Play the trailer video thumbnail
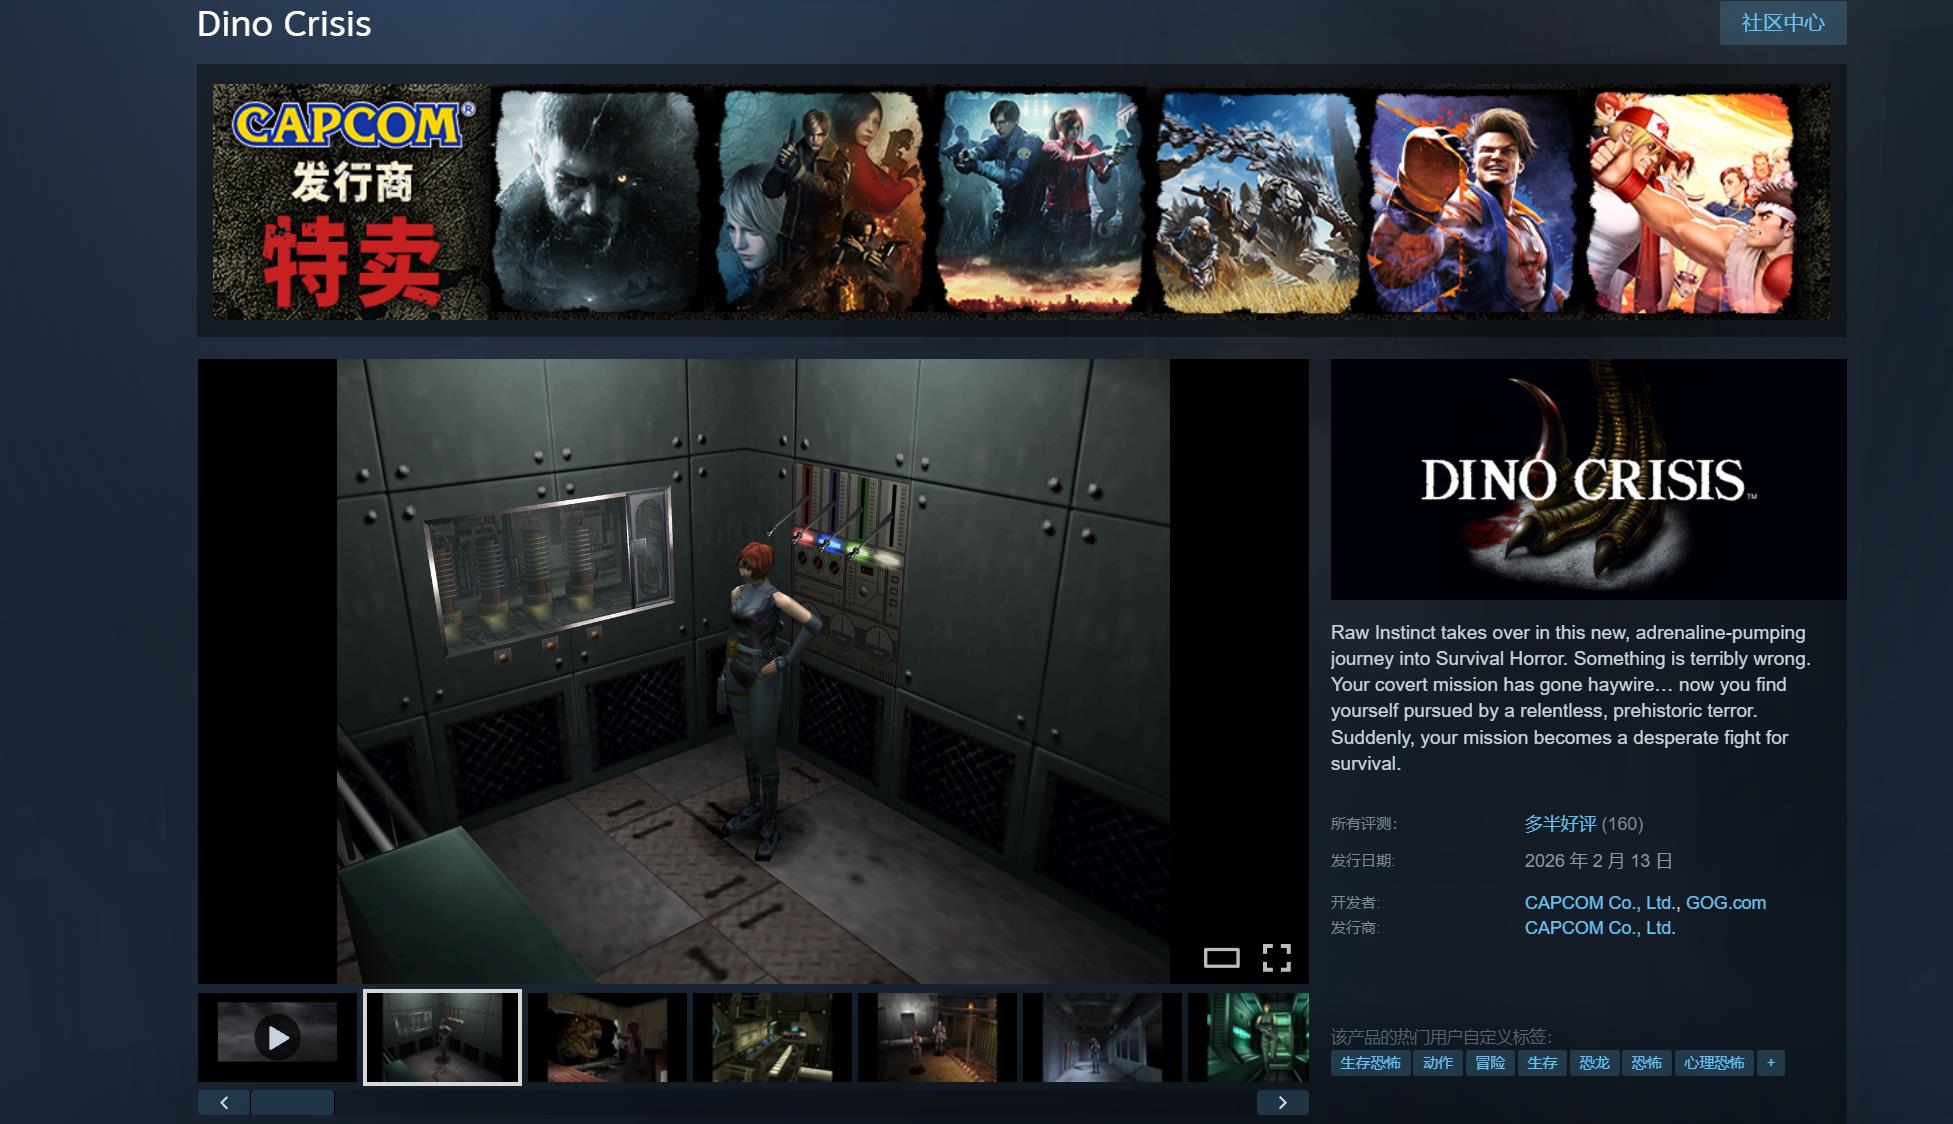The image size is (1953, 1124). pyautogui.click(x=277, y=1037)
